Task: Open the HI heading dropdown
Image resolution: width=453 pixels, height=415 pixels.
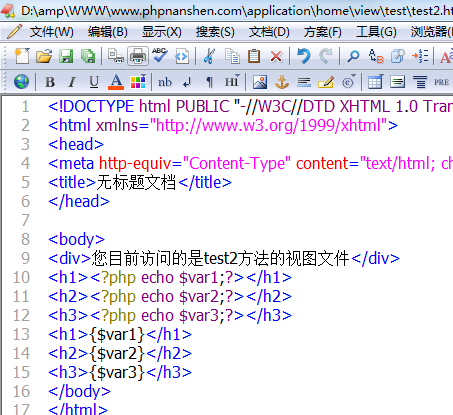Action: 232,81
